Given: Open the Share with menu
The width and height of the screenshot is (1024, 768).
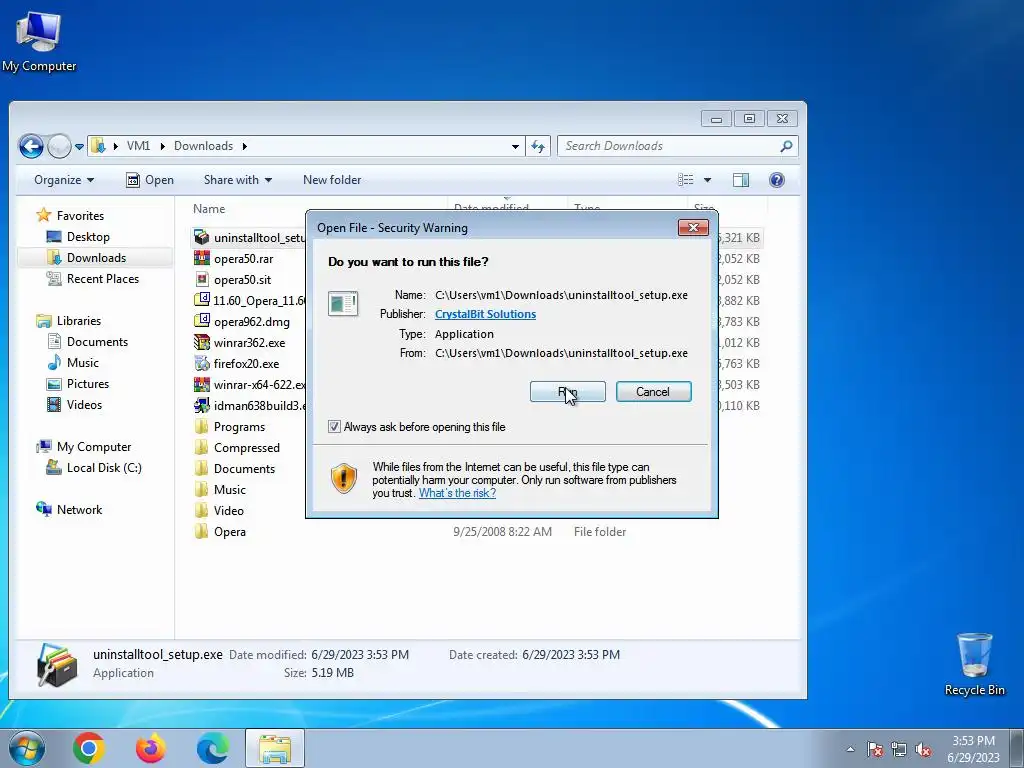Looking at the screenshot, I should (x=238, y=180).
